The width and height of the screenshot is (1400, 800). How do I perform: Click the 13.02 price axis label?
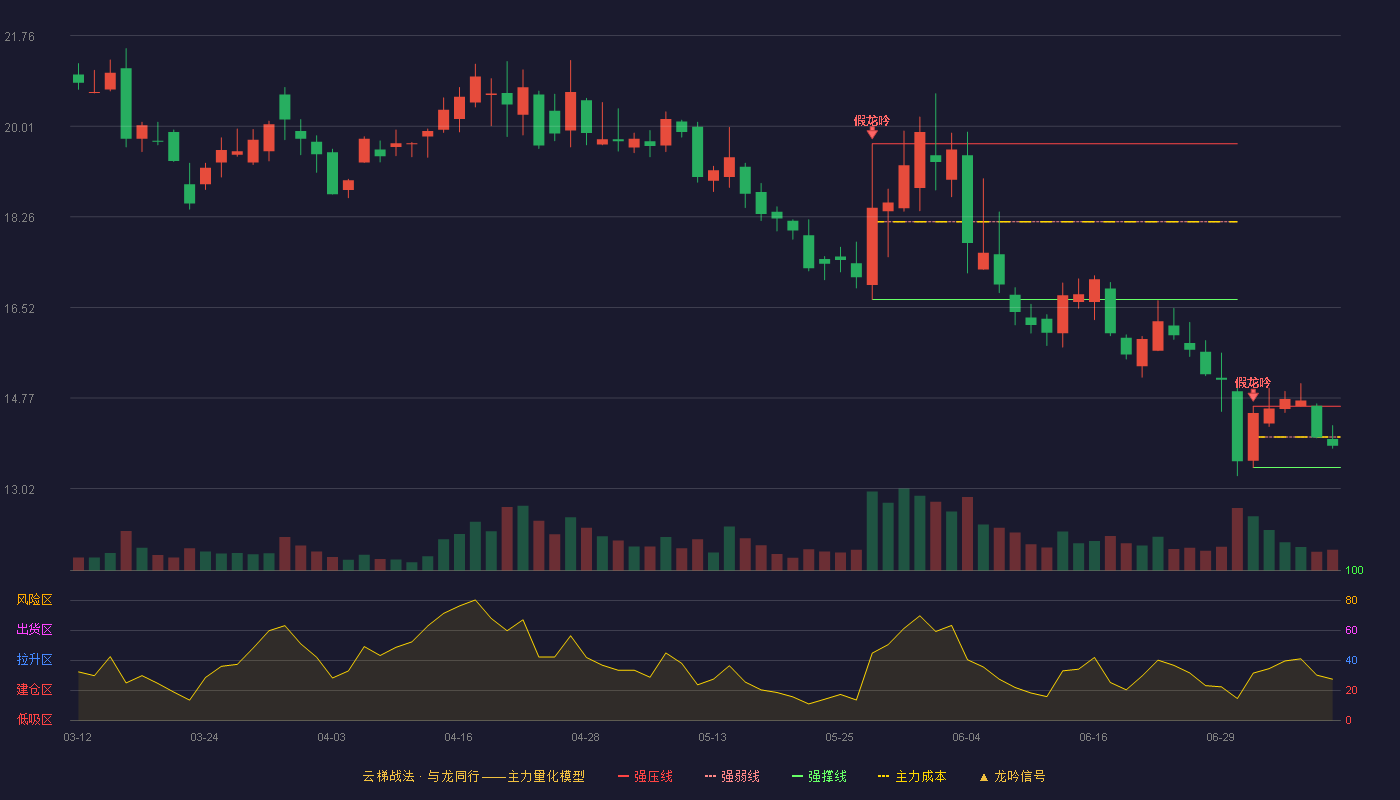click(x=19, y=489)
